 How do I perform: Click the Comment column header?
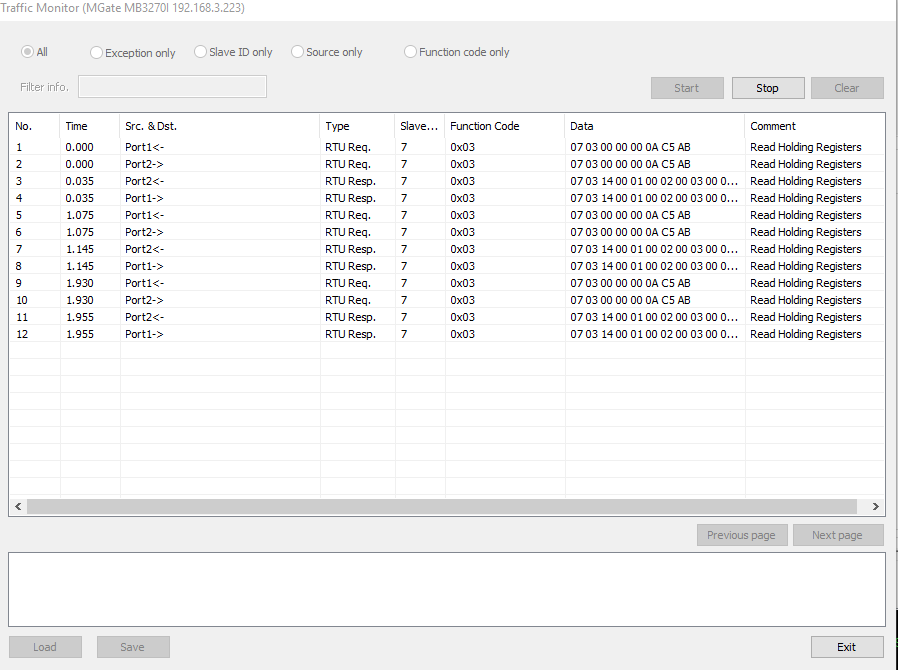[x=814, y=126]
